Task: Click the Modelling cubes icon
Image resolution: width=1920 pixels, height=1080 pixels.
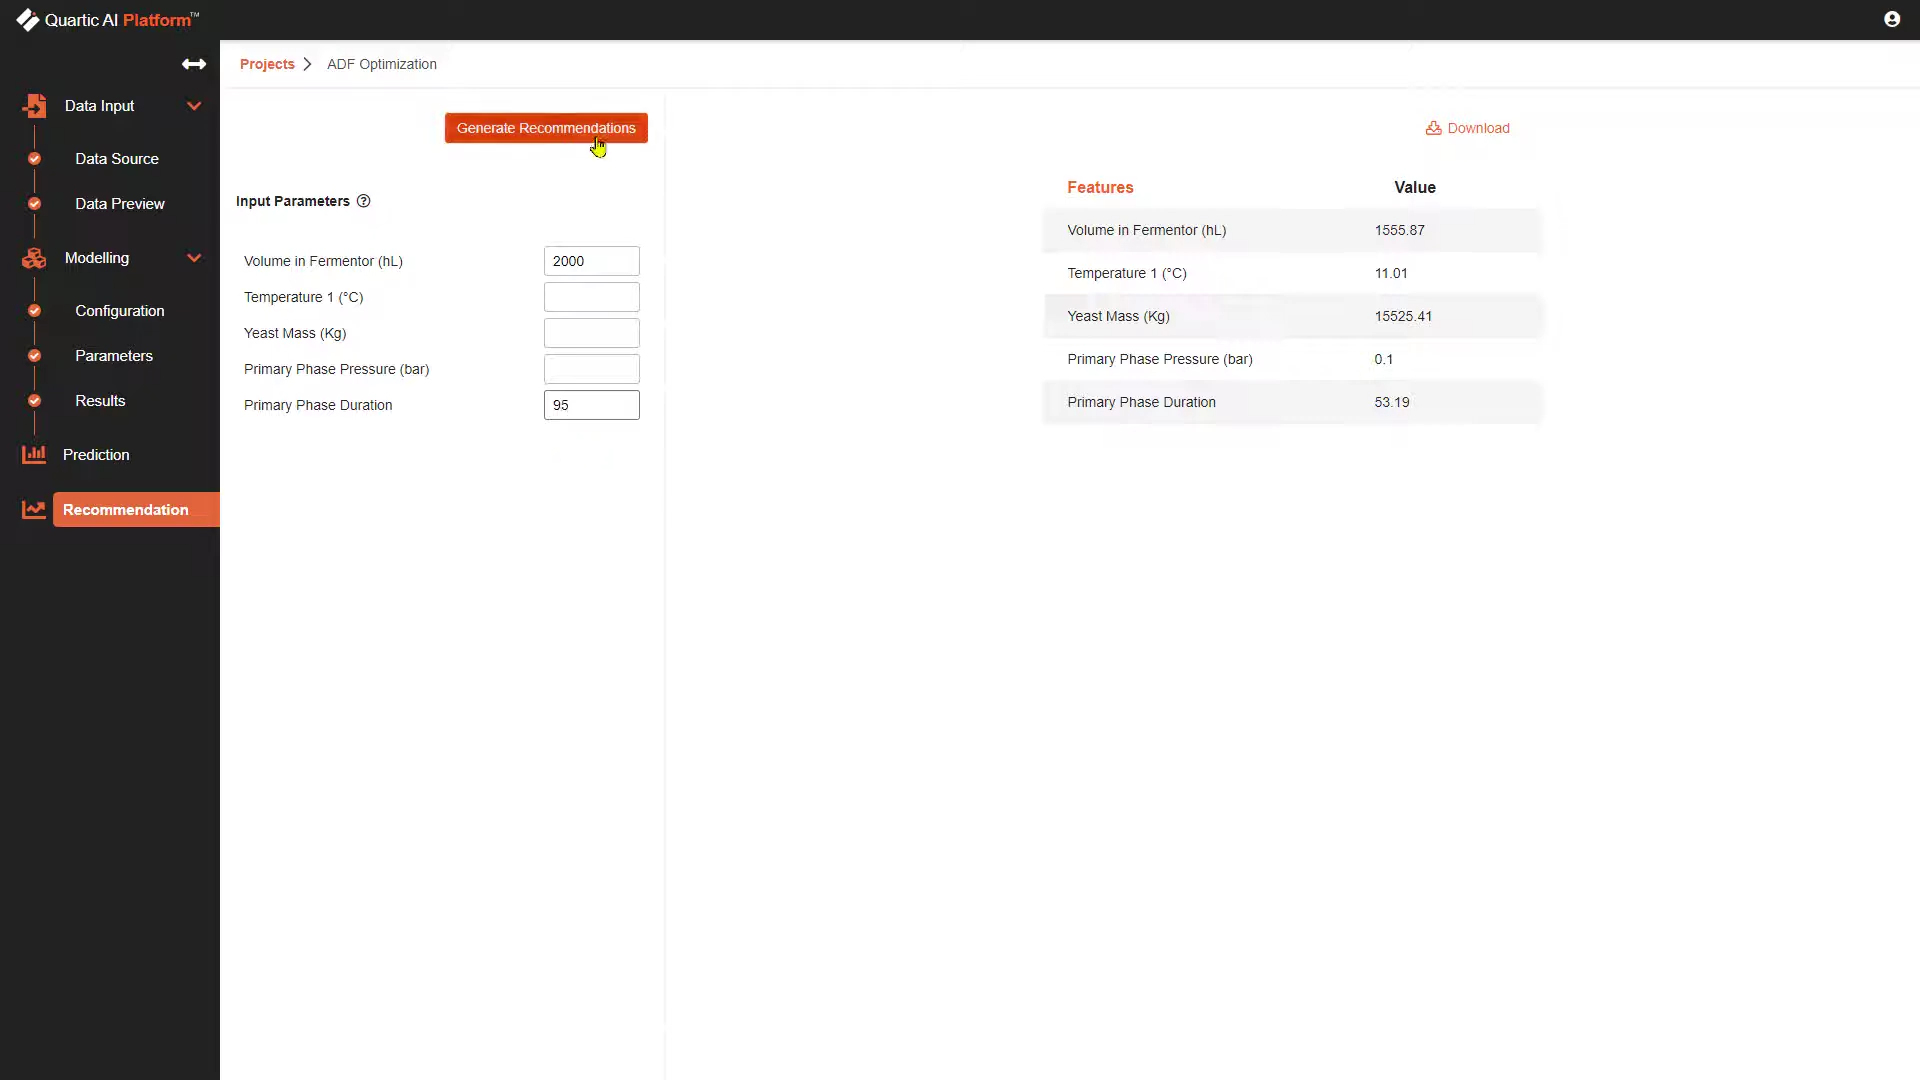Action: pos(34,258)
